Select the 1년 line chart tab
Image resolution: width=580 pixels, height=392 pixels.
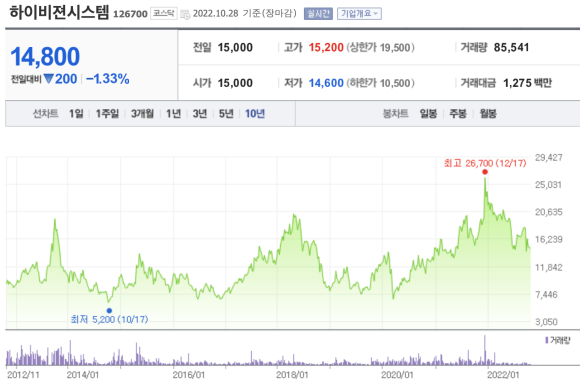173,114
